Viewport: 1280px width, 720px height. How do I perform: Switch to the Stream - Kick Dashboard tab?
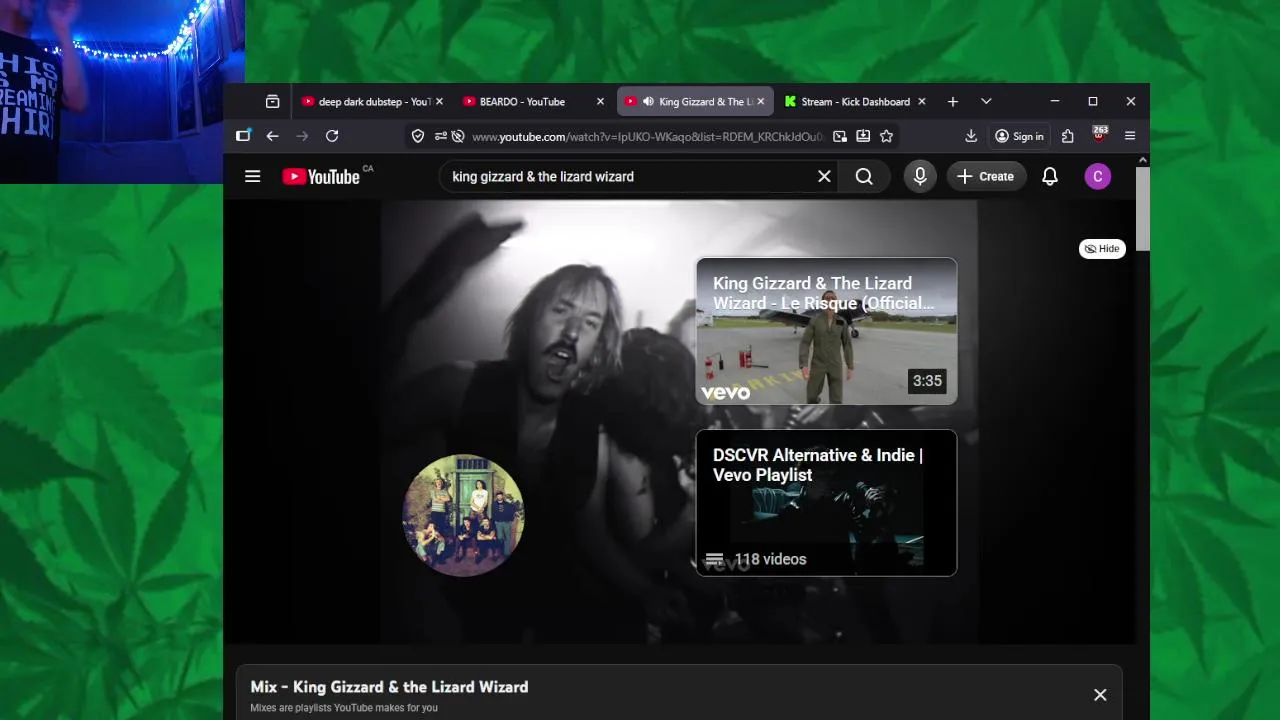point(855,101)
